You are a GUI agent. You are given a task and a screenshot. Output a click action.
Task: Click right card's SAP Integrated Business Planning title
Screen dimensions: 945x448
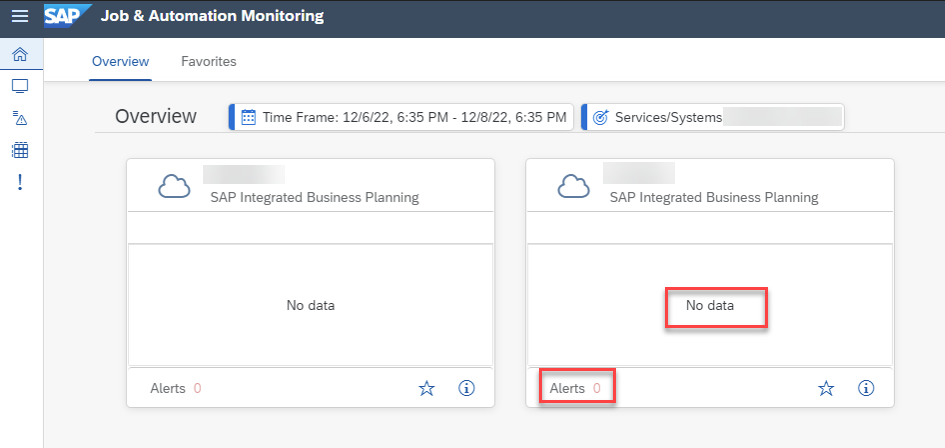click(x=714, y=197)
